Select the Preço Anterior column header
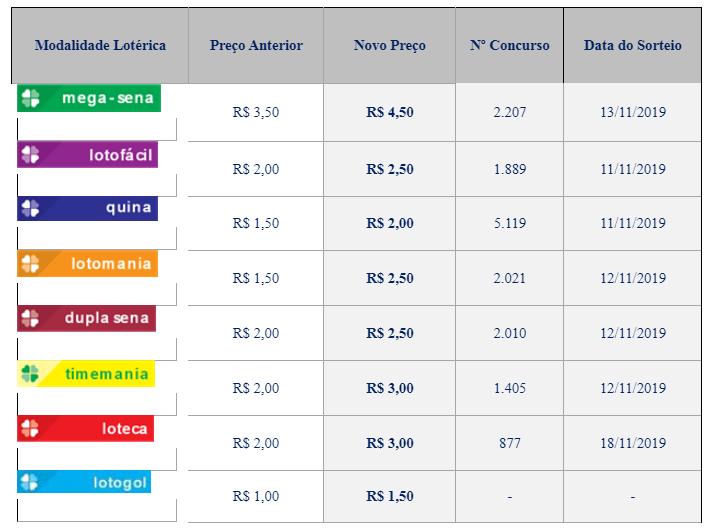The width and height of the screenshot is (709, 531). coord(256,46)
